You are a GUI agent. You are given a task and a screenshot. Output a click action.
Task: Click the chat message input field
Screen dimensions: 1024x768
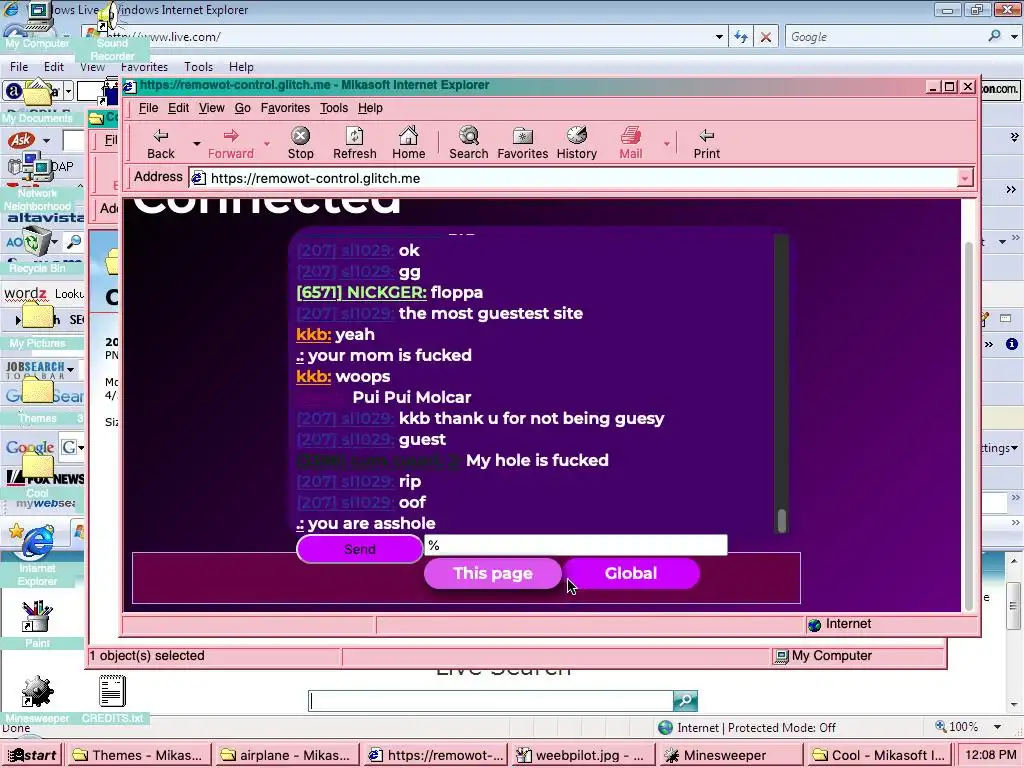(575, 545)
